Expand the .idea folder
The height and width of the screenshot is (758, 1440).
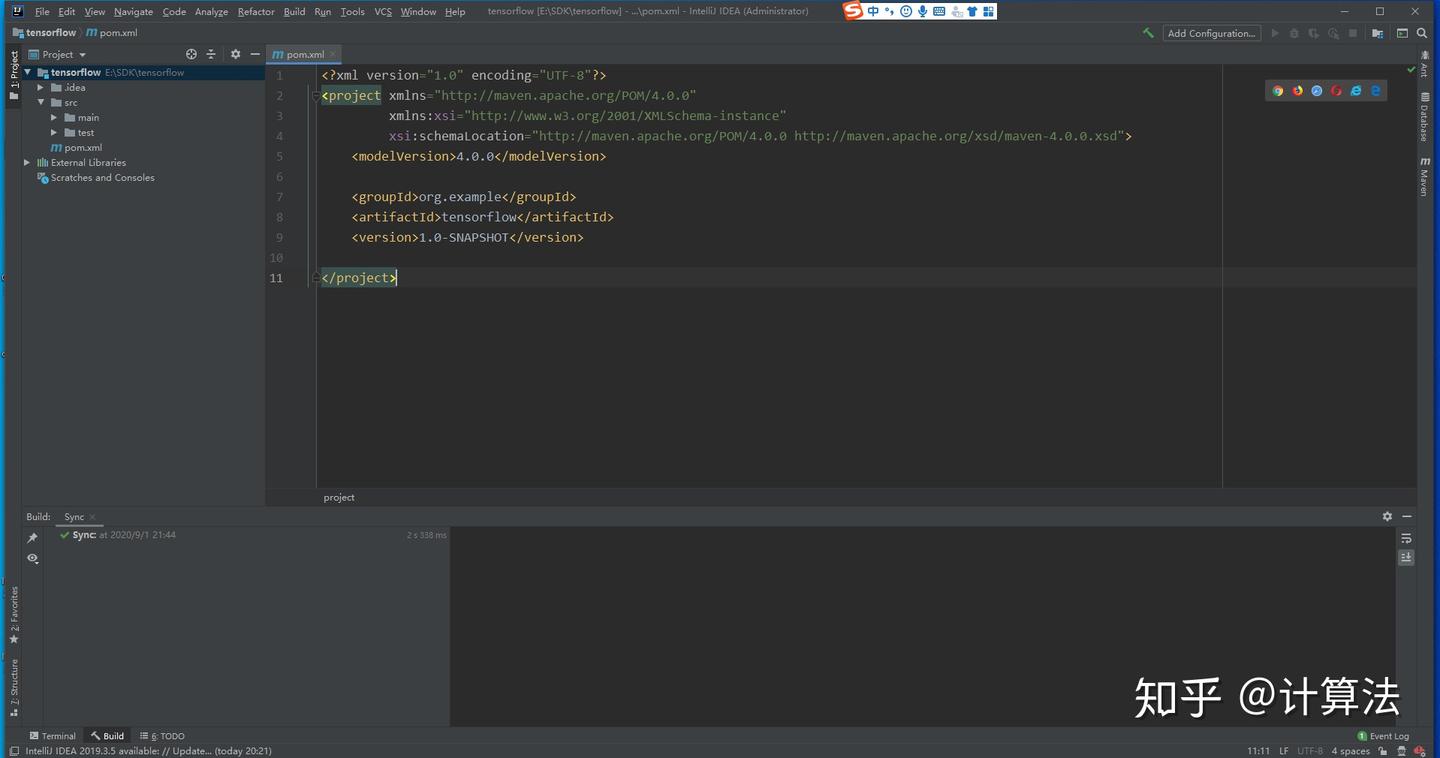(41, 87)
